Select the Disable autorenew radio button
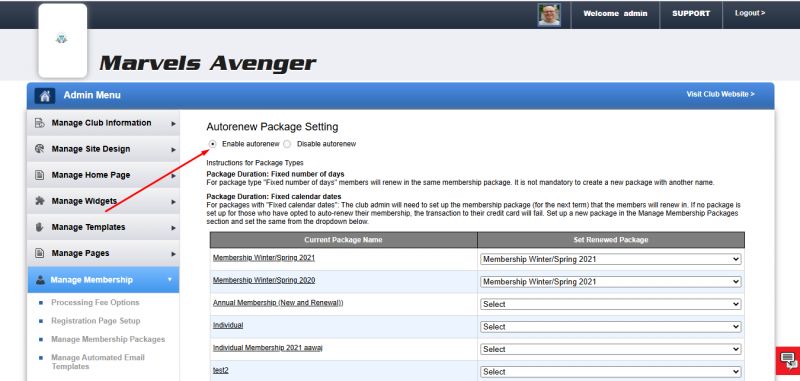The width and height of the screenshot is (800, 381). (x=287, y=144)
